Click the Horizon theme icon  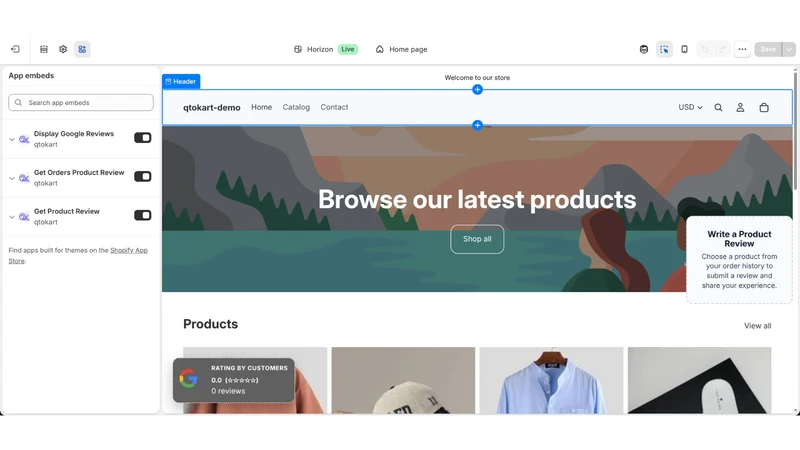point(298,49)
